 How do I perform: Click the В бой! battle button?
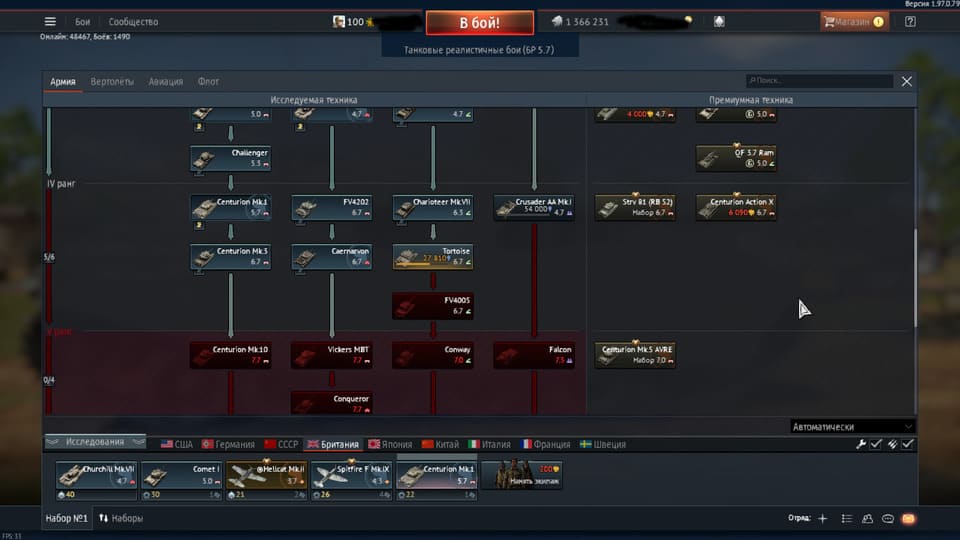coord(479,23)
